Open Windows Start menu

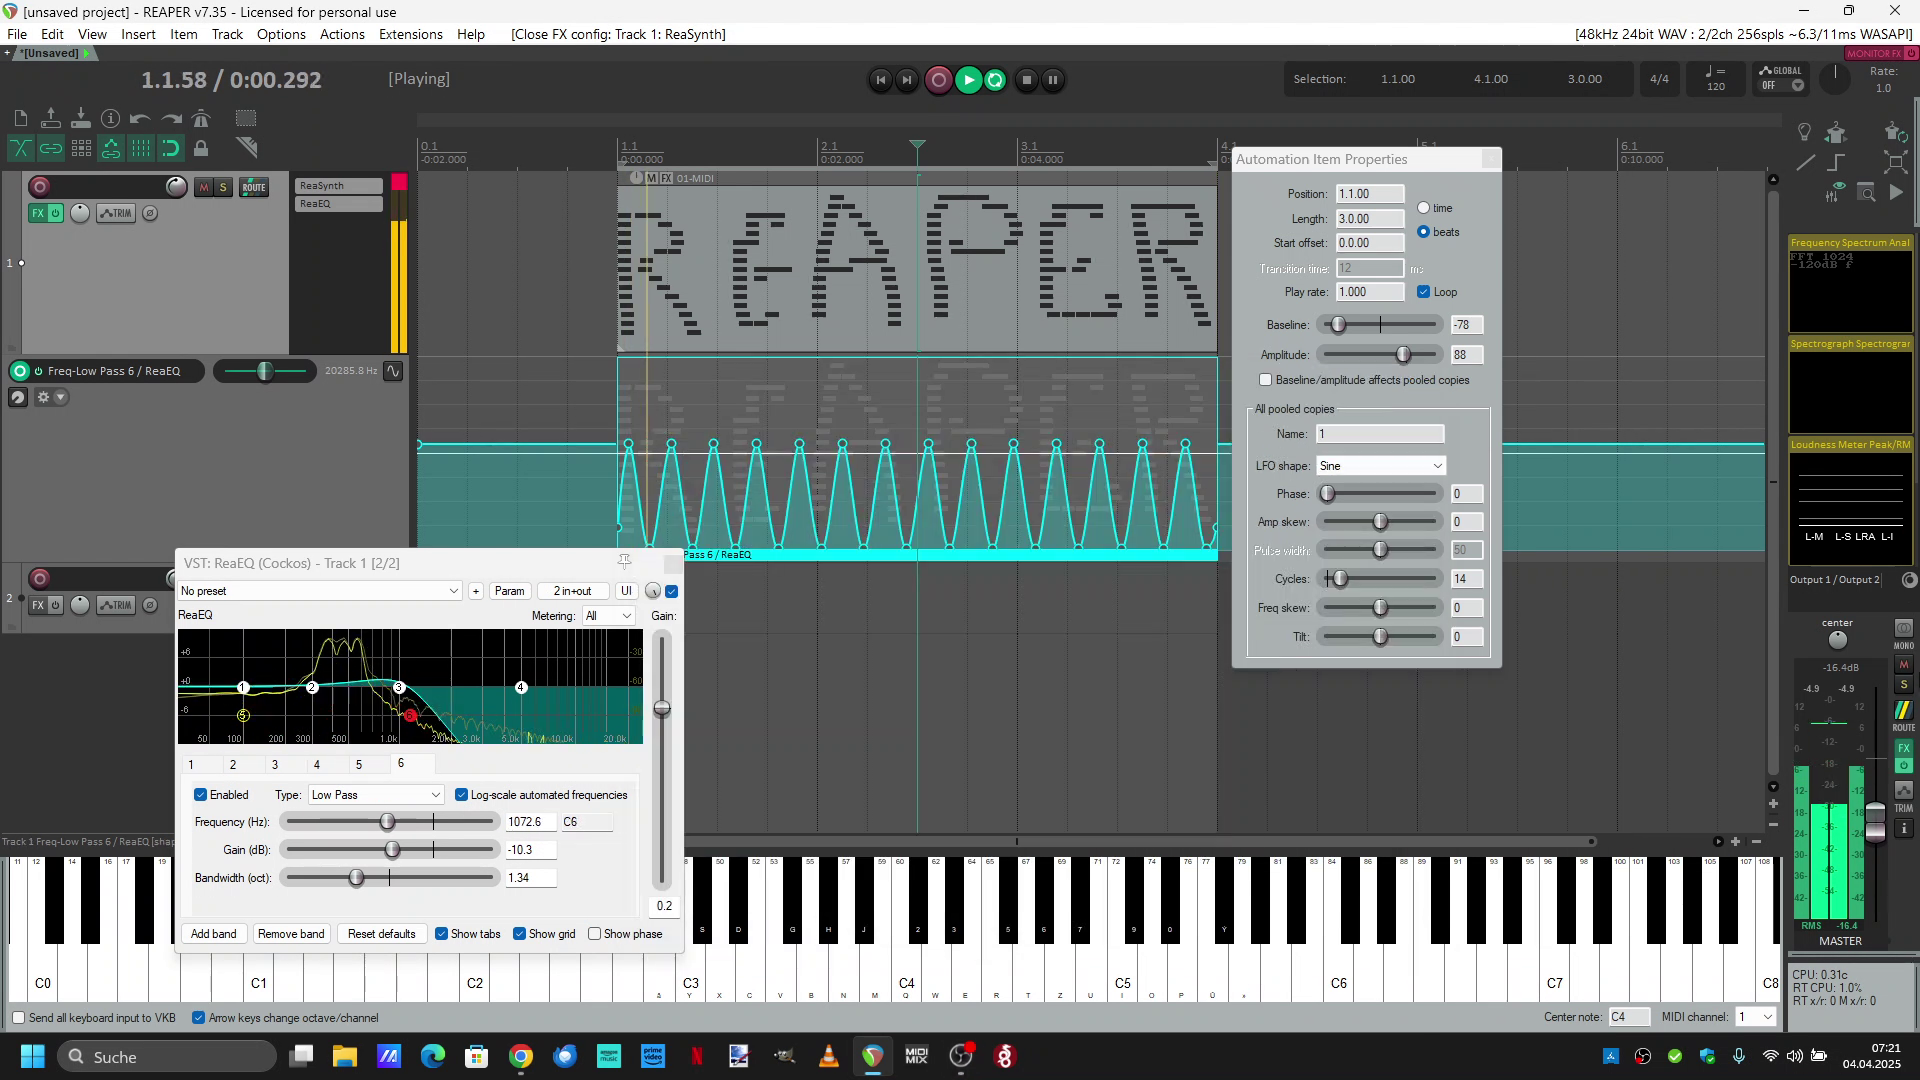(32, 1057)
